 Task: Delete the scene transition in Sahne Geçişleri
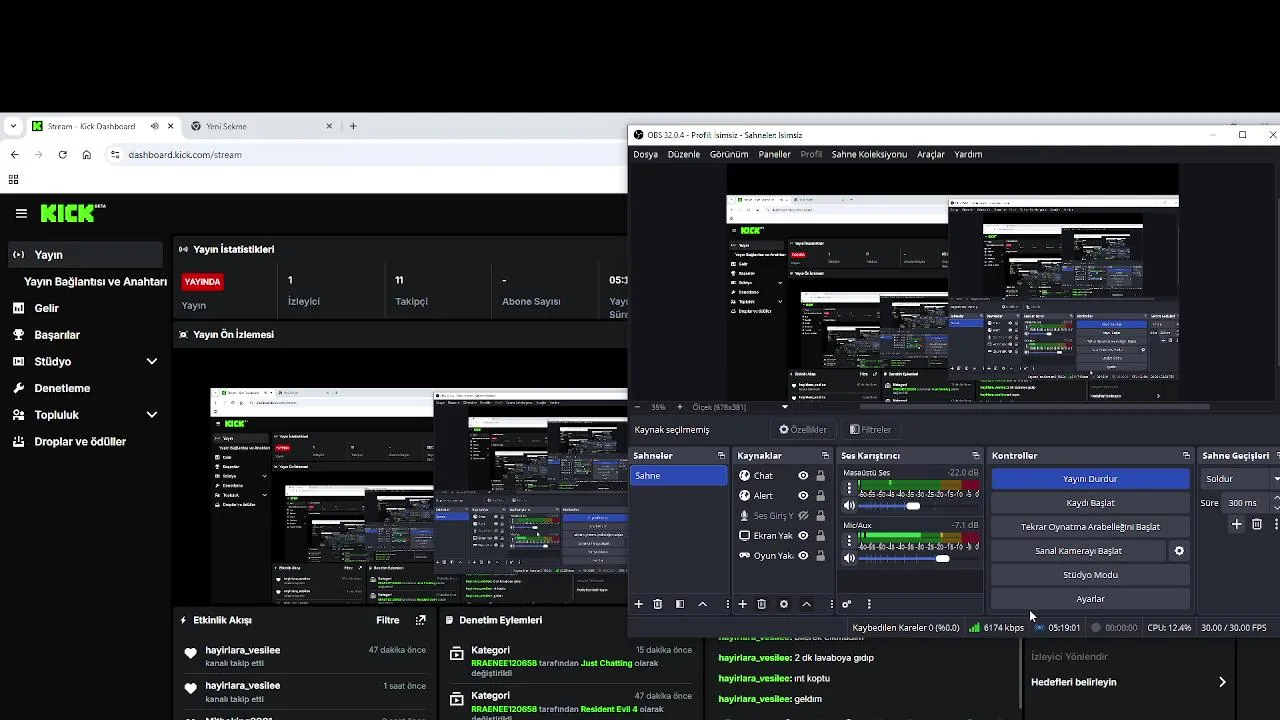1257,524
